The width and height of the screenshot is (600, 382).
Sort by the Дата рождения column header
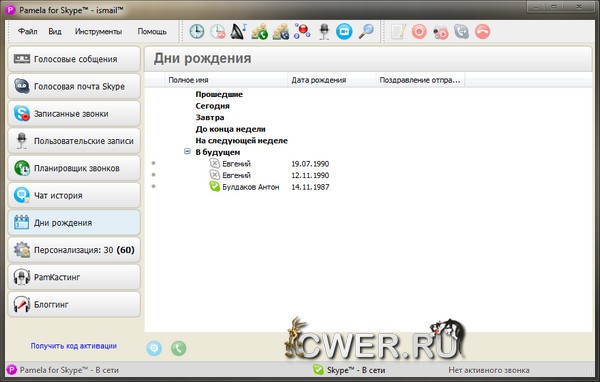[x=331, y=80]
